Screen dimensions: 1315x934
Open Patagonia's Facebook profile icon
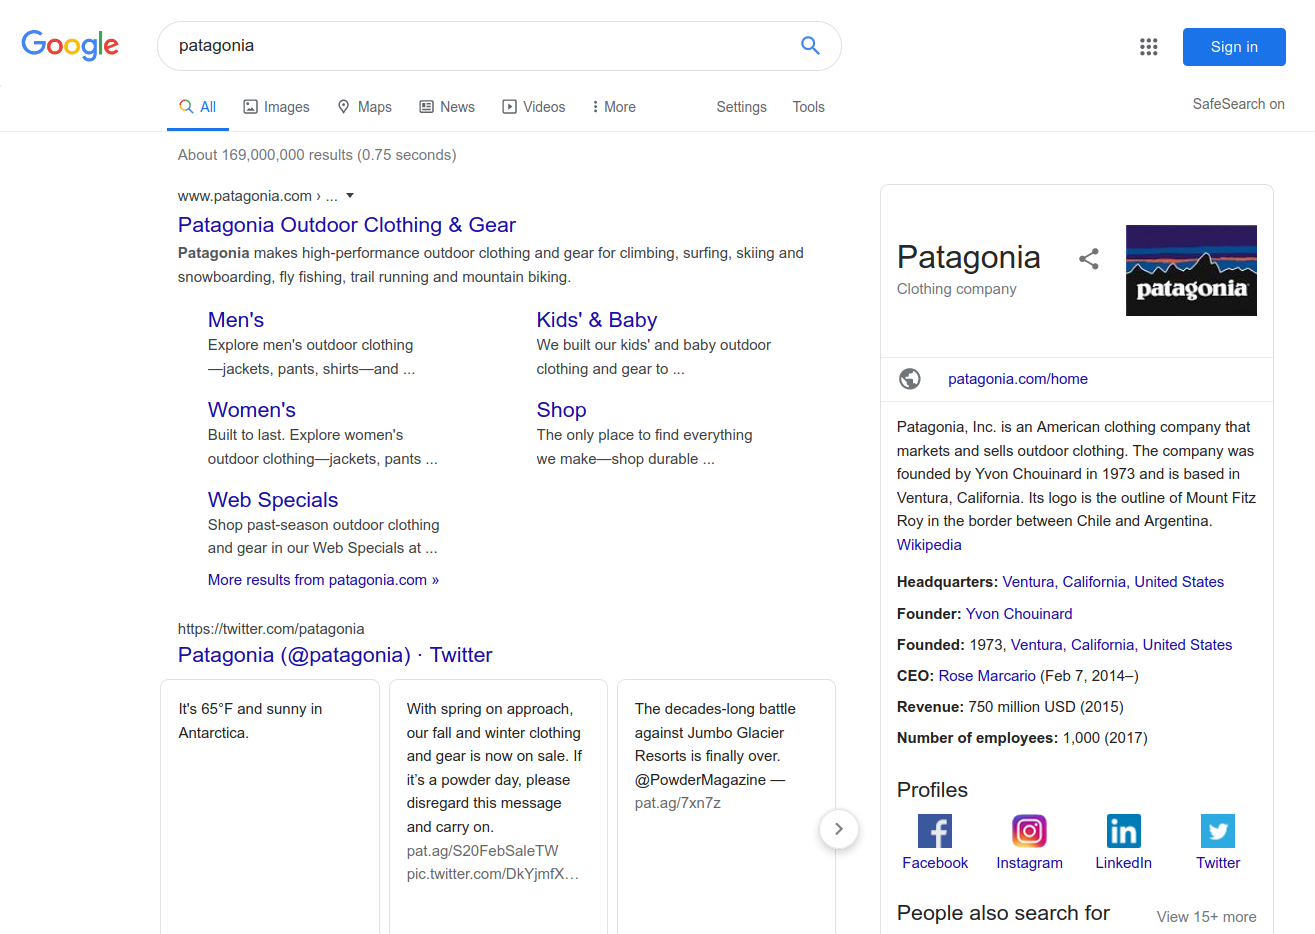[x=935, y=831]
